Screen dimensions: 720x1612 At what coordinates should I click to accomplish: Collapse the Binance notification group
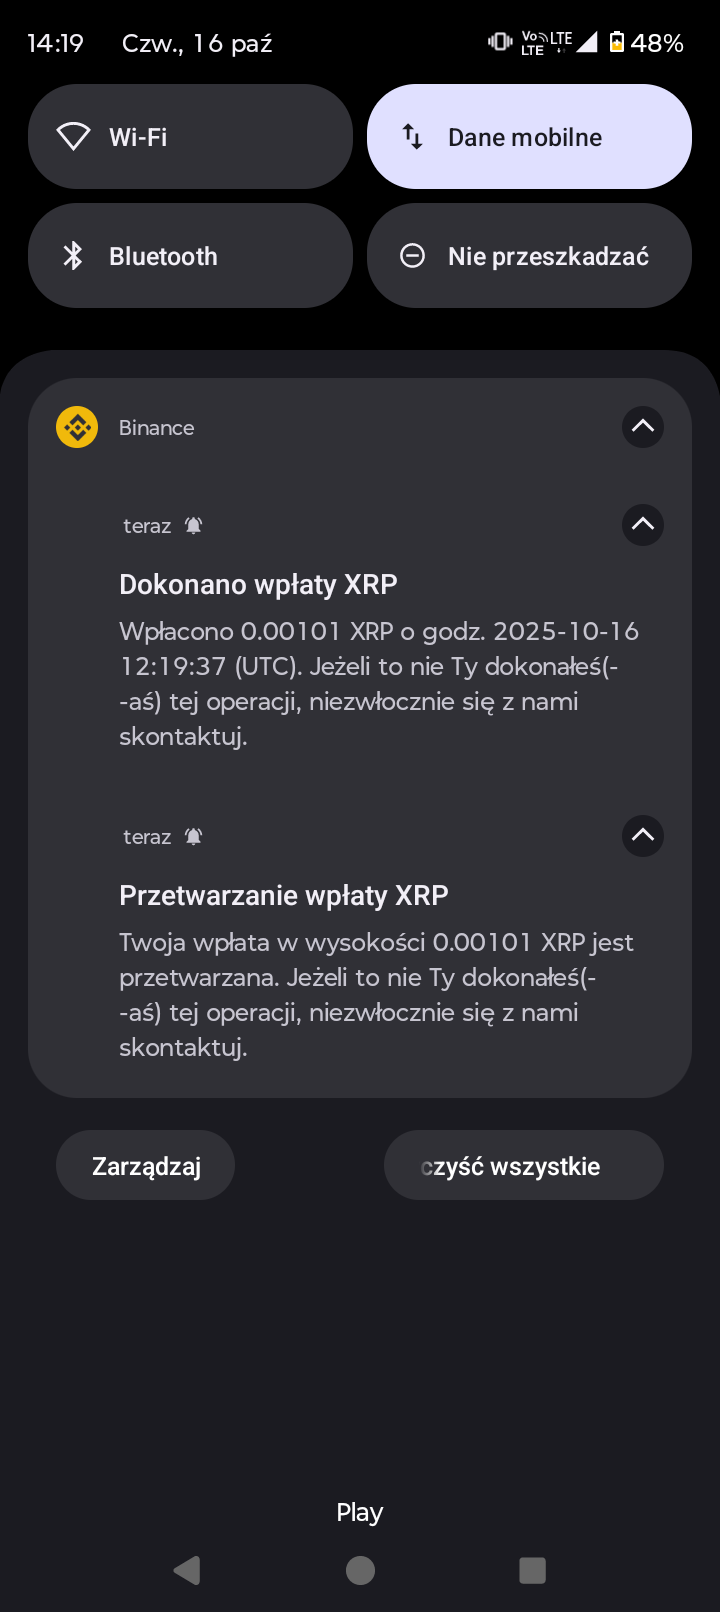tap(643, 427)
